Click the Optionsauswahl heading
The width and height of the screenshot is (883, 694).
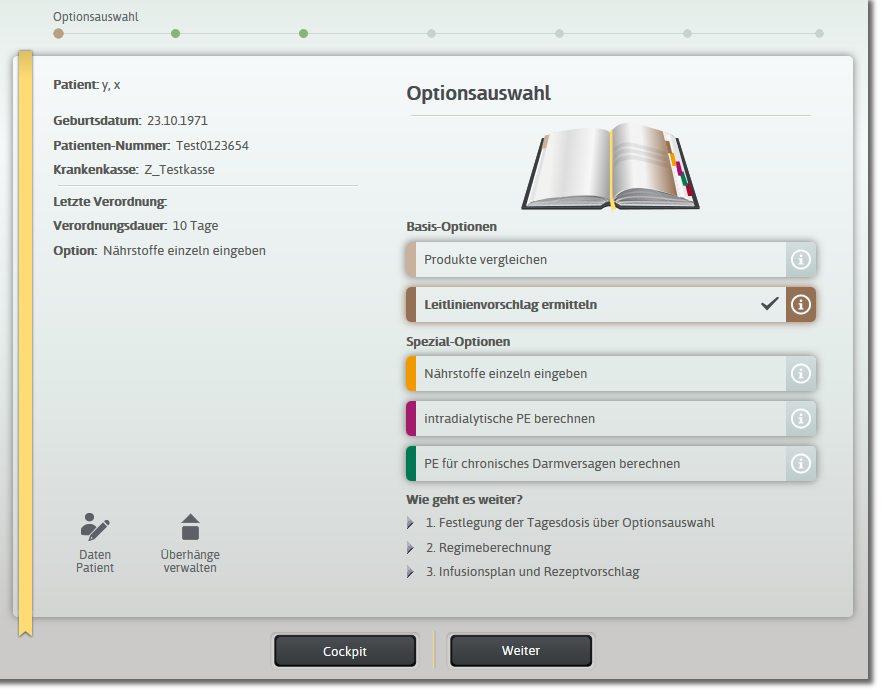tap(479, 94)
